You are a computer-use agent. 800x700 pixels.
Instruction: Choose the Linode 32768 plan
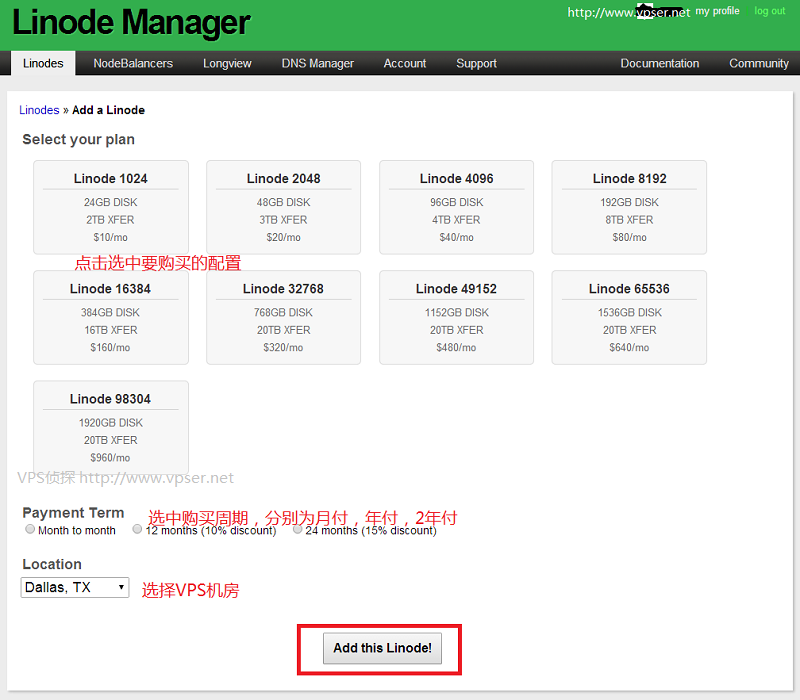click(283, 317)
